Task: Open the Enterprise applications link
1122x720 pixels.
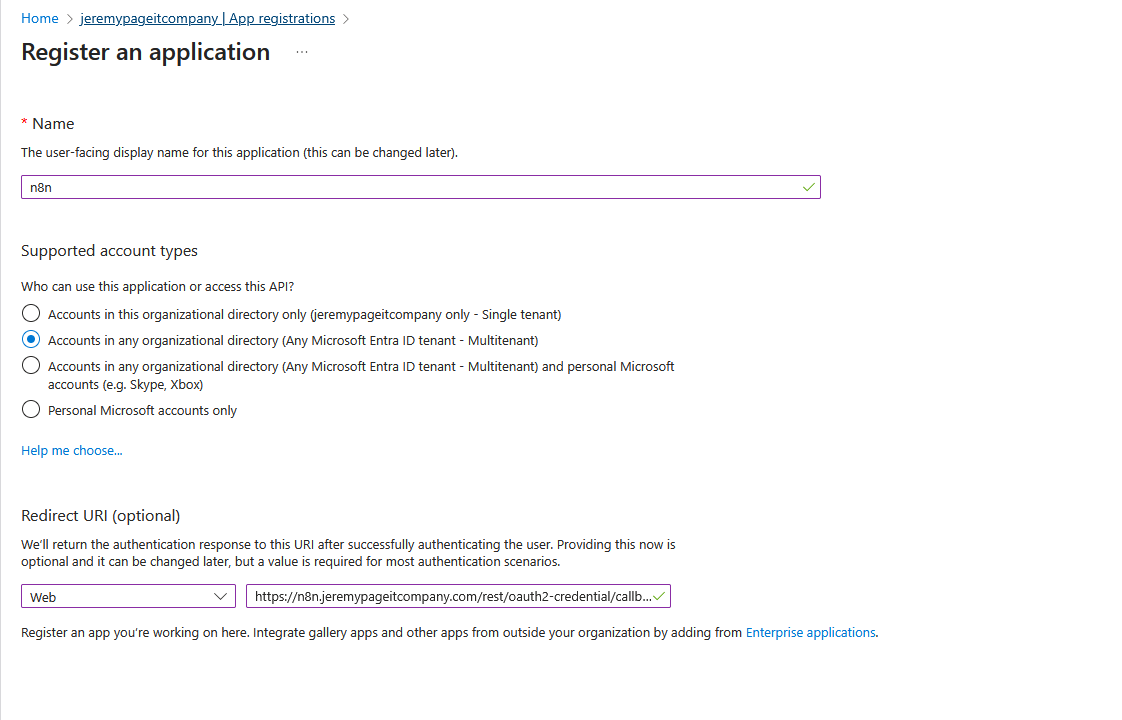Action: 810,633
